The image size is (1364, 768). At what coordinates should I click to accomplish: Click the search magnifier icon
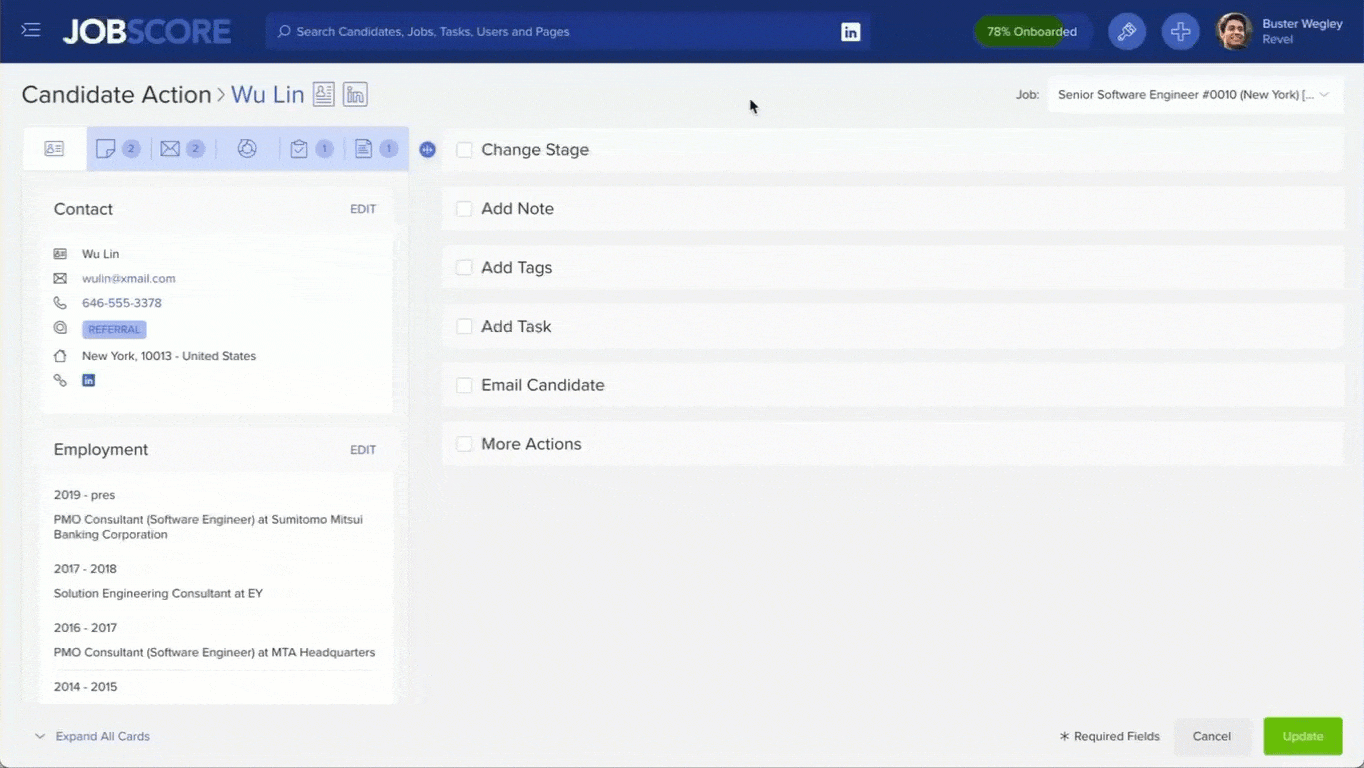click(284, 32)
